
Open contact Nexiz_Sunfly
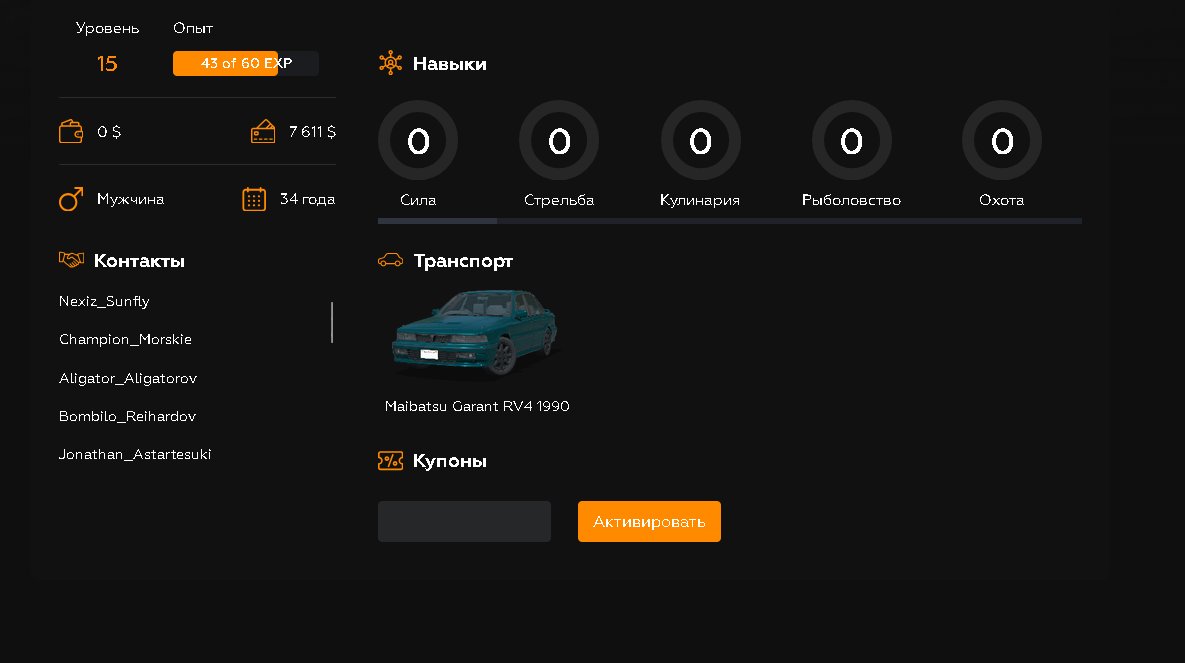(104, 301)
